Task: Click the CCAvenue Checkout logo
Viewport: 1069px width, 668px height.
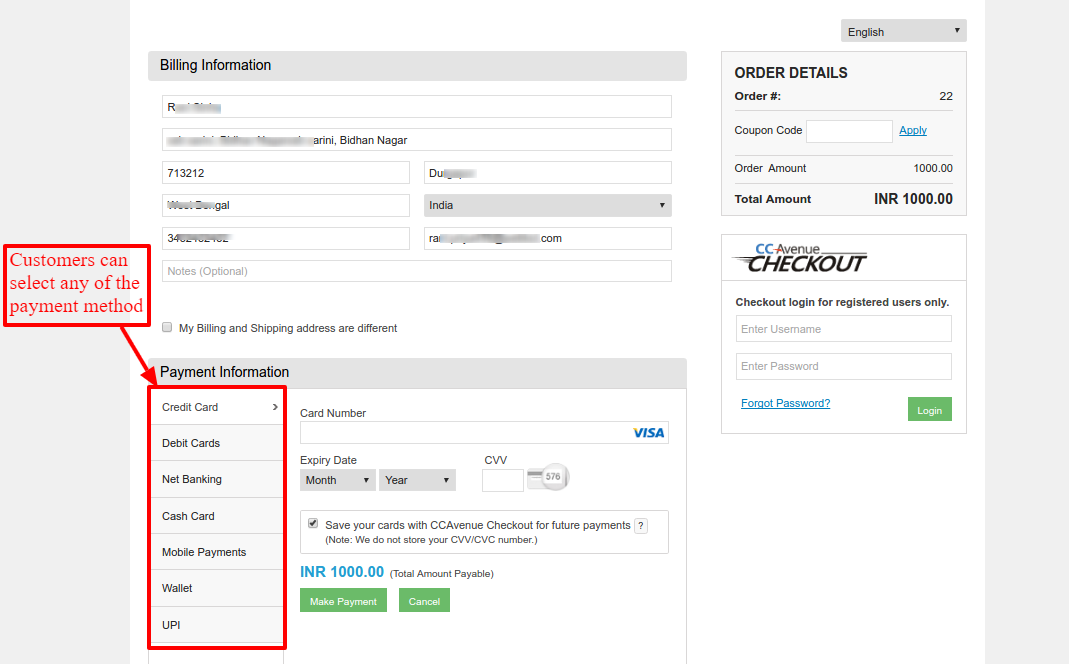Action: coord(800,258)
